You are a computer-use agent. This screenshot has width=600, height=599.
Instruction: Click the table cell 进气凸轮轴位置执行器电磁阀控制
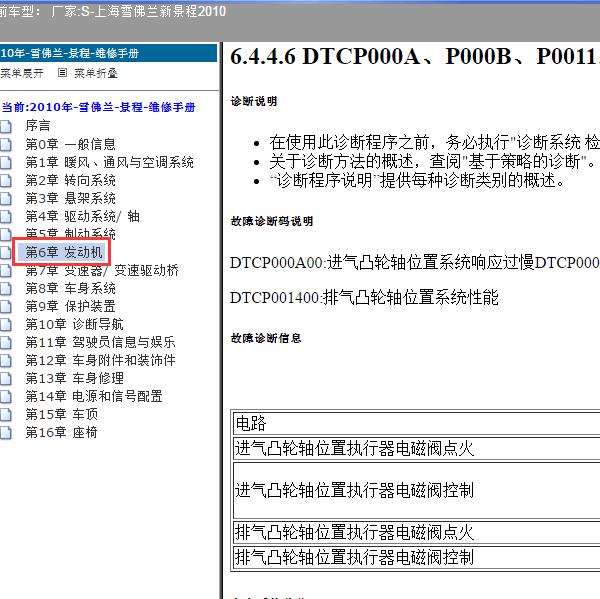(x=417, y=490)
